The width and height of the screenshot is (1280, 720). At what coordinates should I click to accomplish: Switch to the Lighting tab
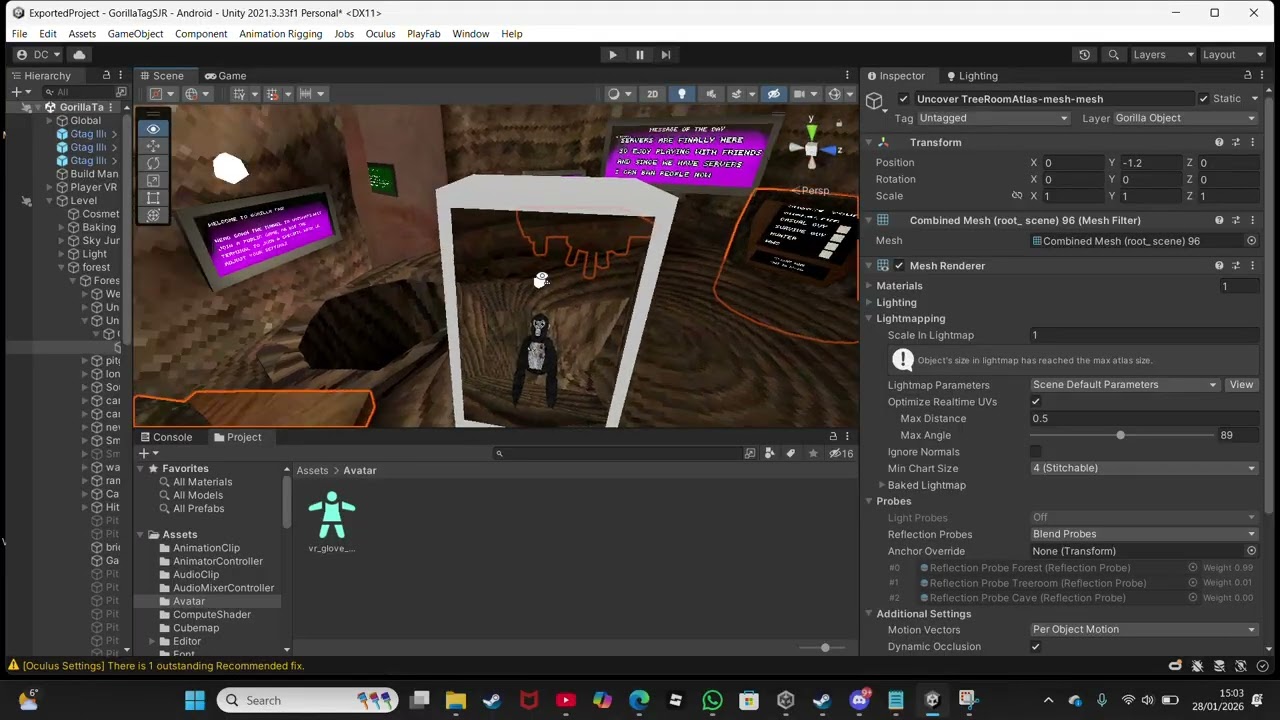[x=971, y=76]
